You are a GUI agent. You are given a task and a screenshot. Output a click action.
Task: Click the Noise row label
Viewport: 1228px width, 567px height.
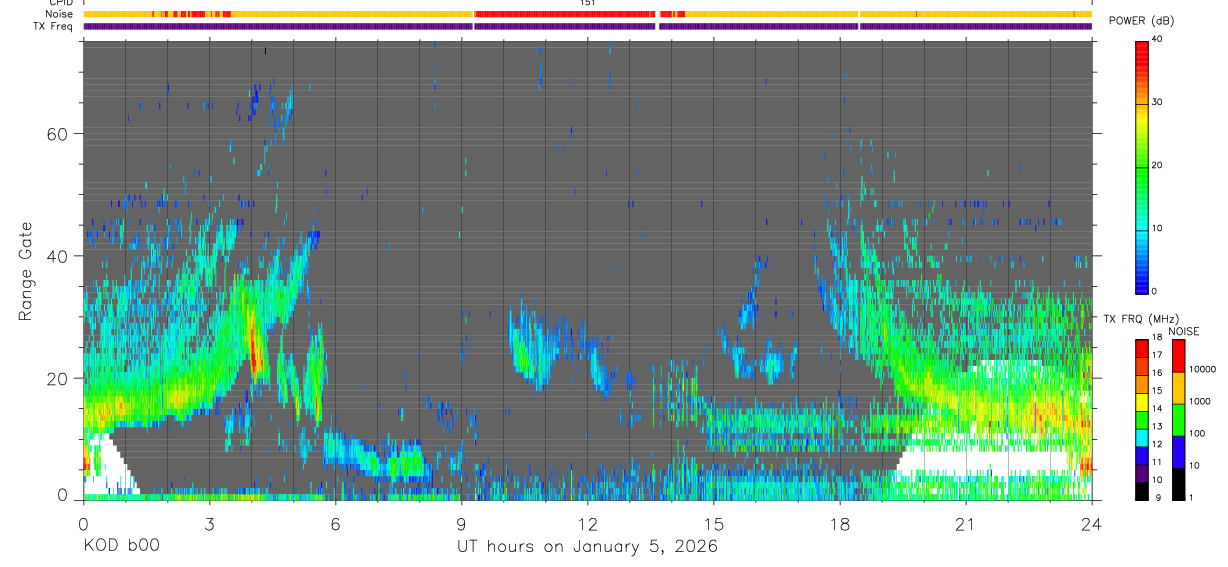[59, 14]
